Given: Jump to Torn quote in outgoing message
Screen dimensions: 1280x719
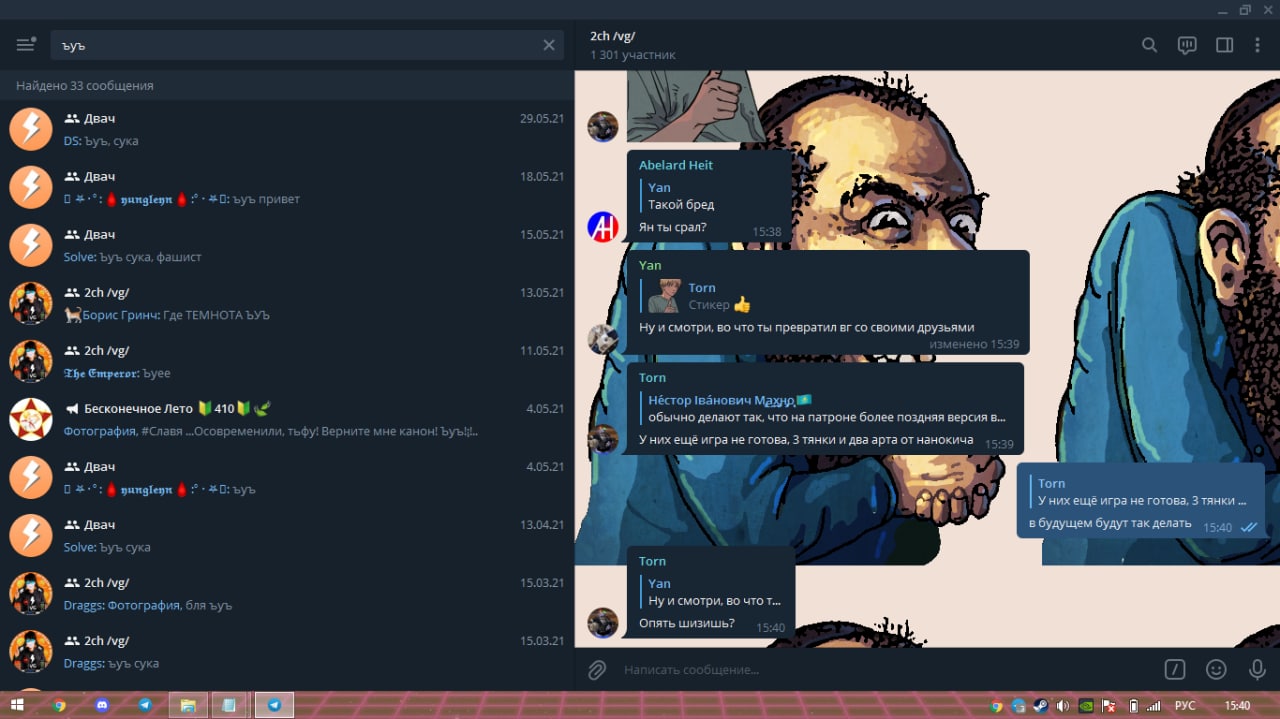Looking at the screenshot, I should pyautogui.click(x=1142, y=492).
